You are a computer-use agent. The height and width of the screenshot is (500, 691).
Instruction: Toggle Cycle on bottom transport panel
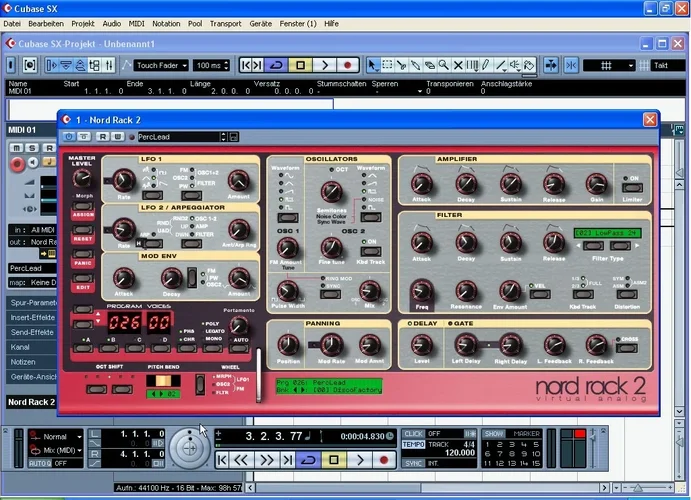coord(308,460)
